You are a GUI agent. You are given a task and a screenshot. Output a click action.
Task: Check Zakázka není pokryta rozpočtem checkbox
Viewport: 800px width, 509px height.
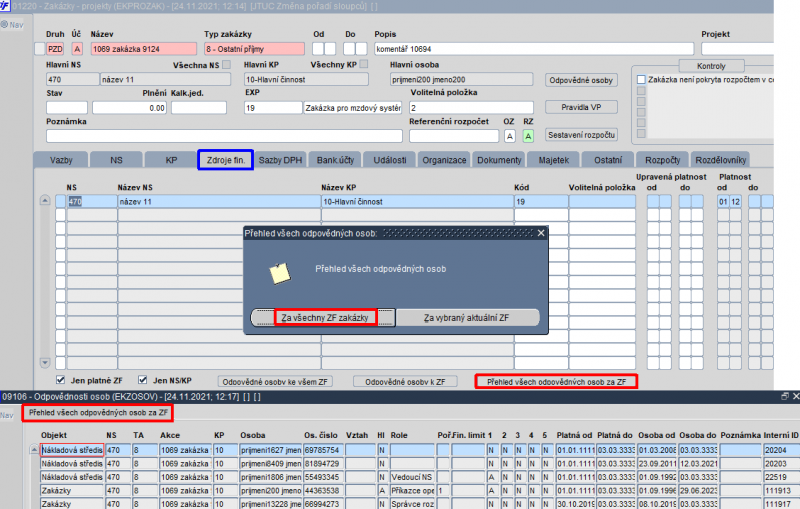coord(641,80)
